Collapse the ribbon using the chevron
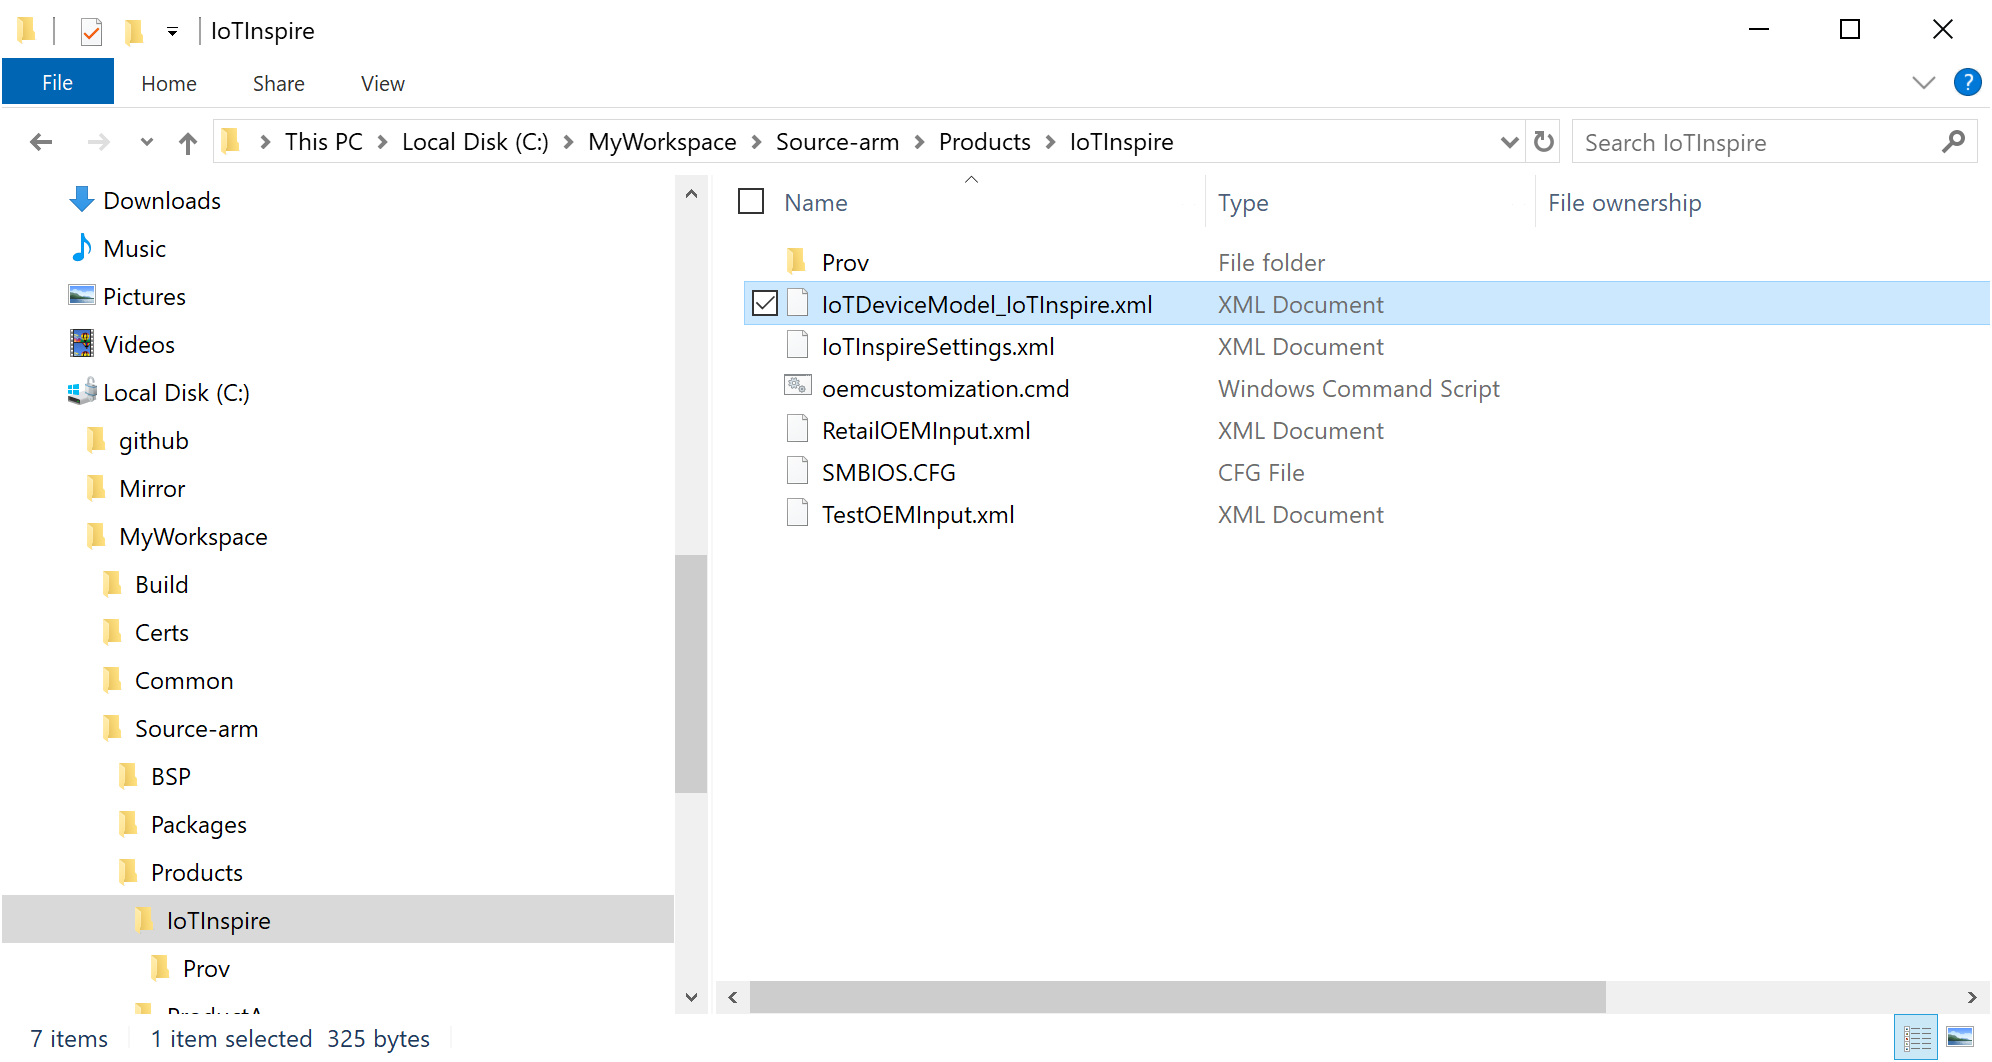This screenshot has height=1062, width=1992. [x=1924, y=82]
